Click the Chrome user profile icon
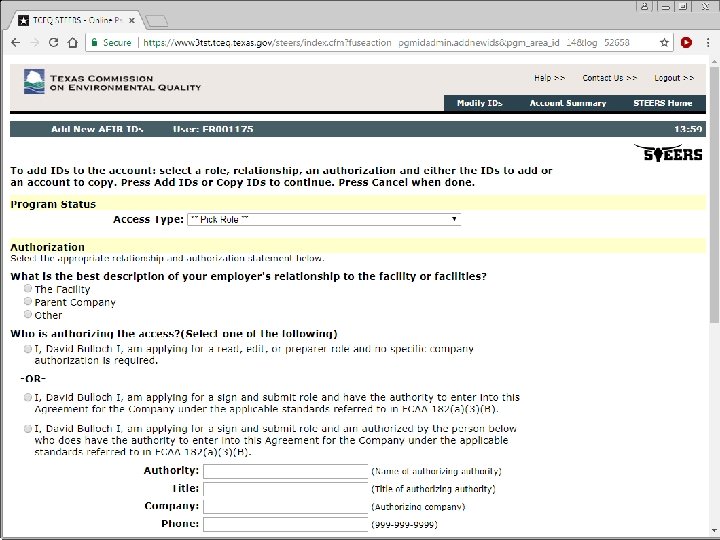 tap(645, 6)
